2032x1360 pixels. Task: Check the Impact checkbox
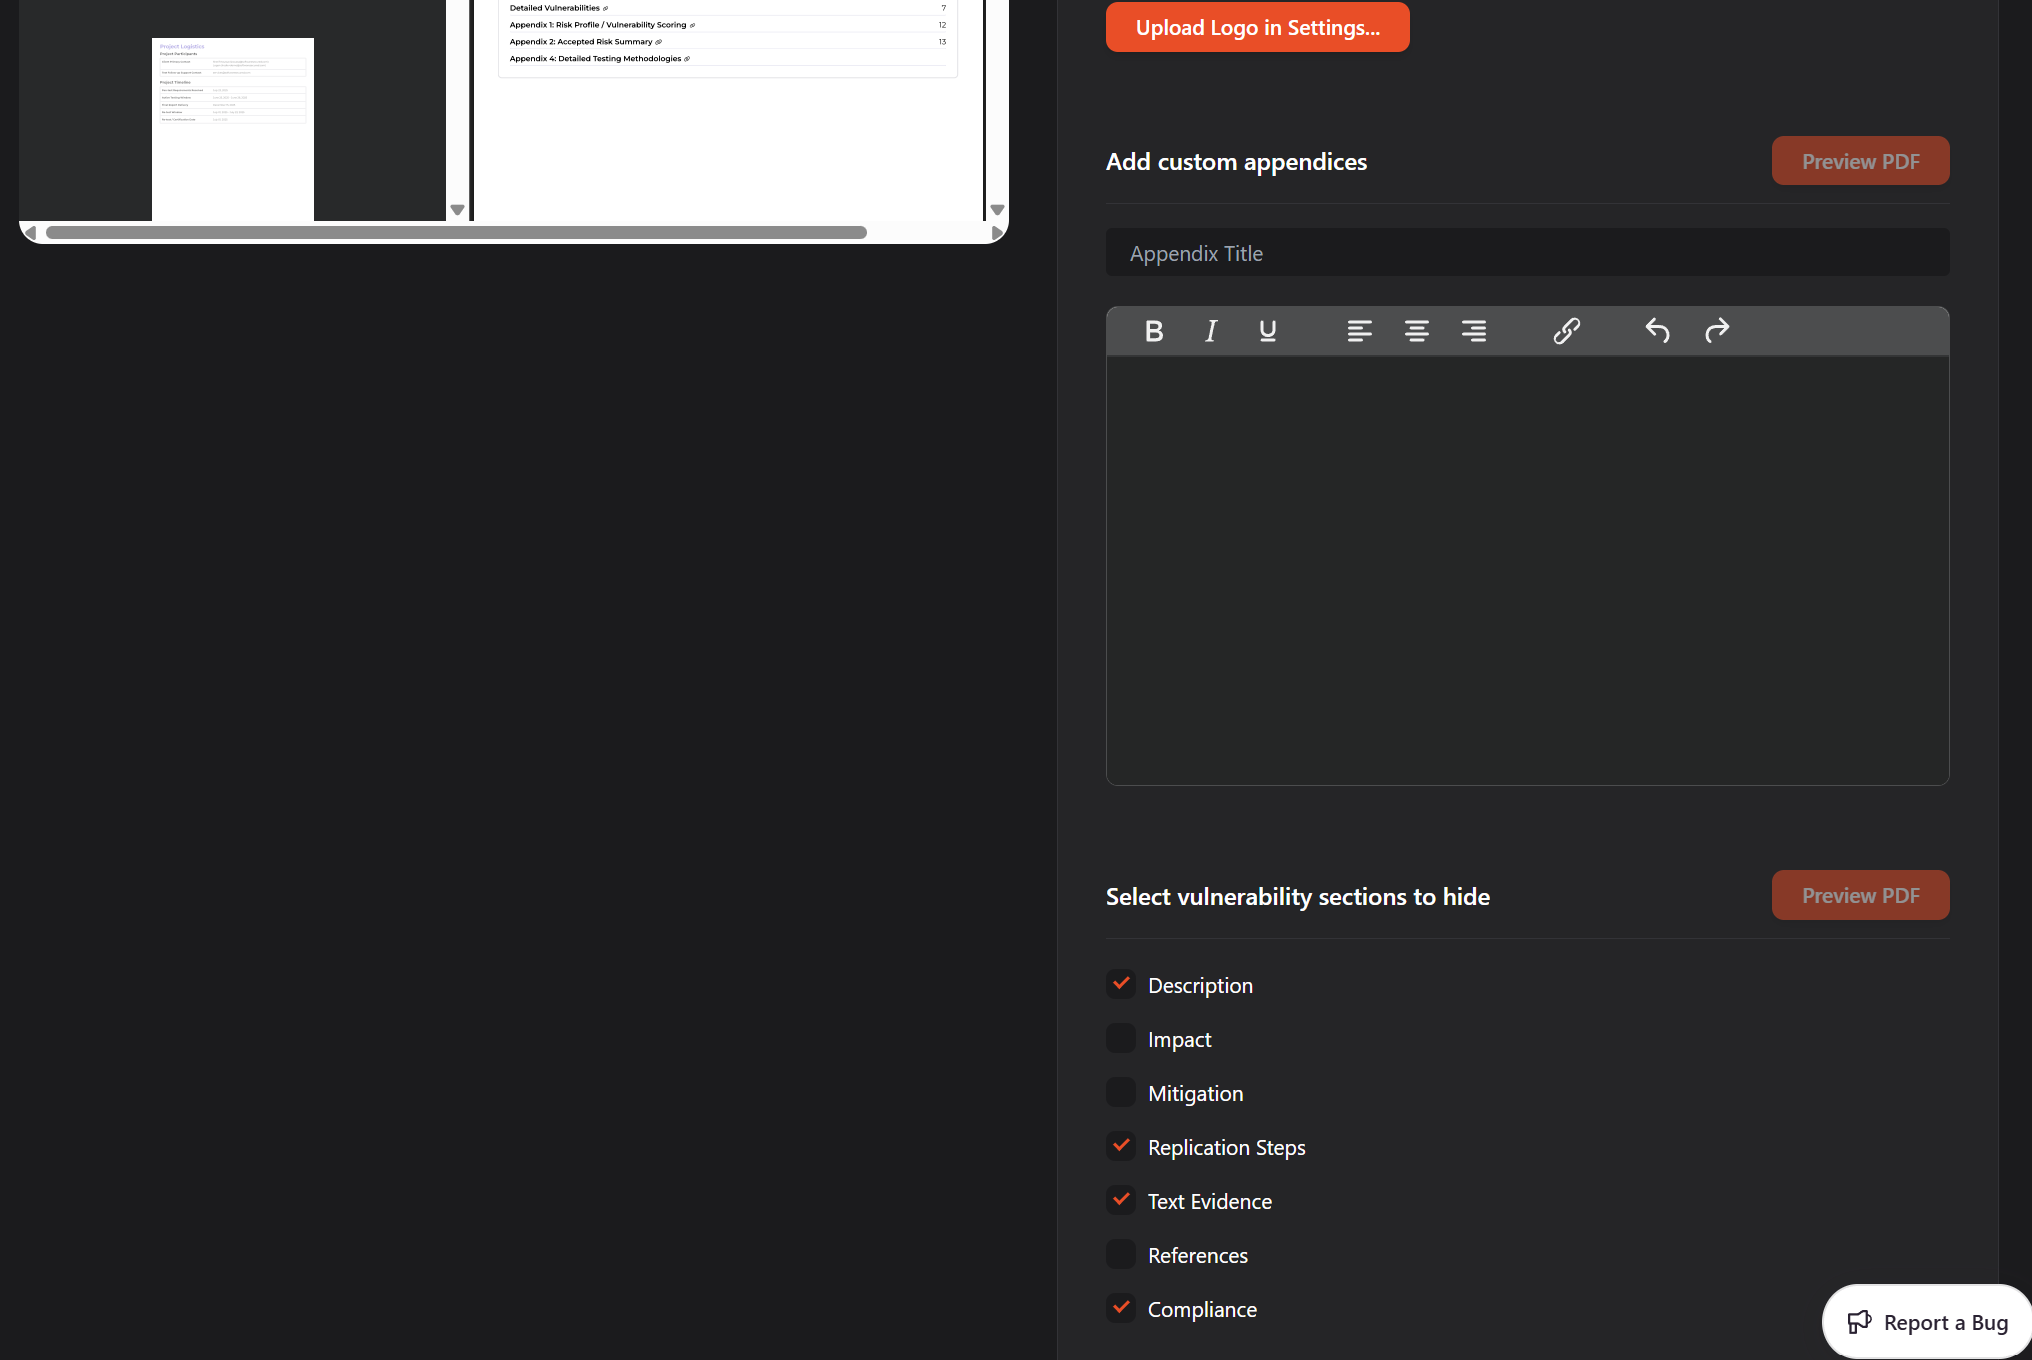(1121, 1038)
